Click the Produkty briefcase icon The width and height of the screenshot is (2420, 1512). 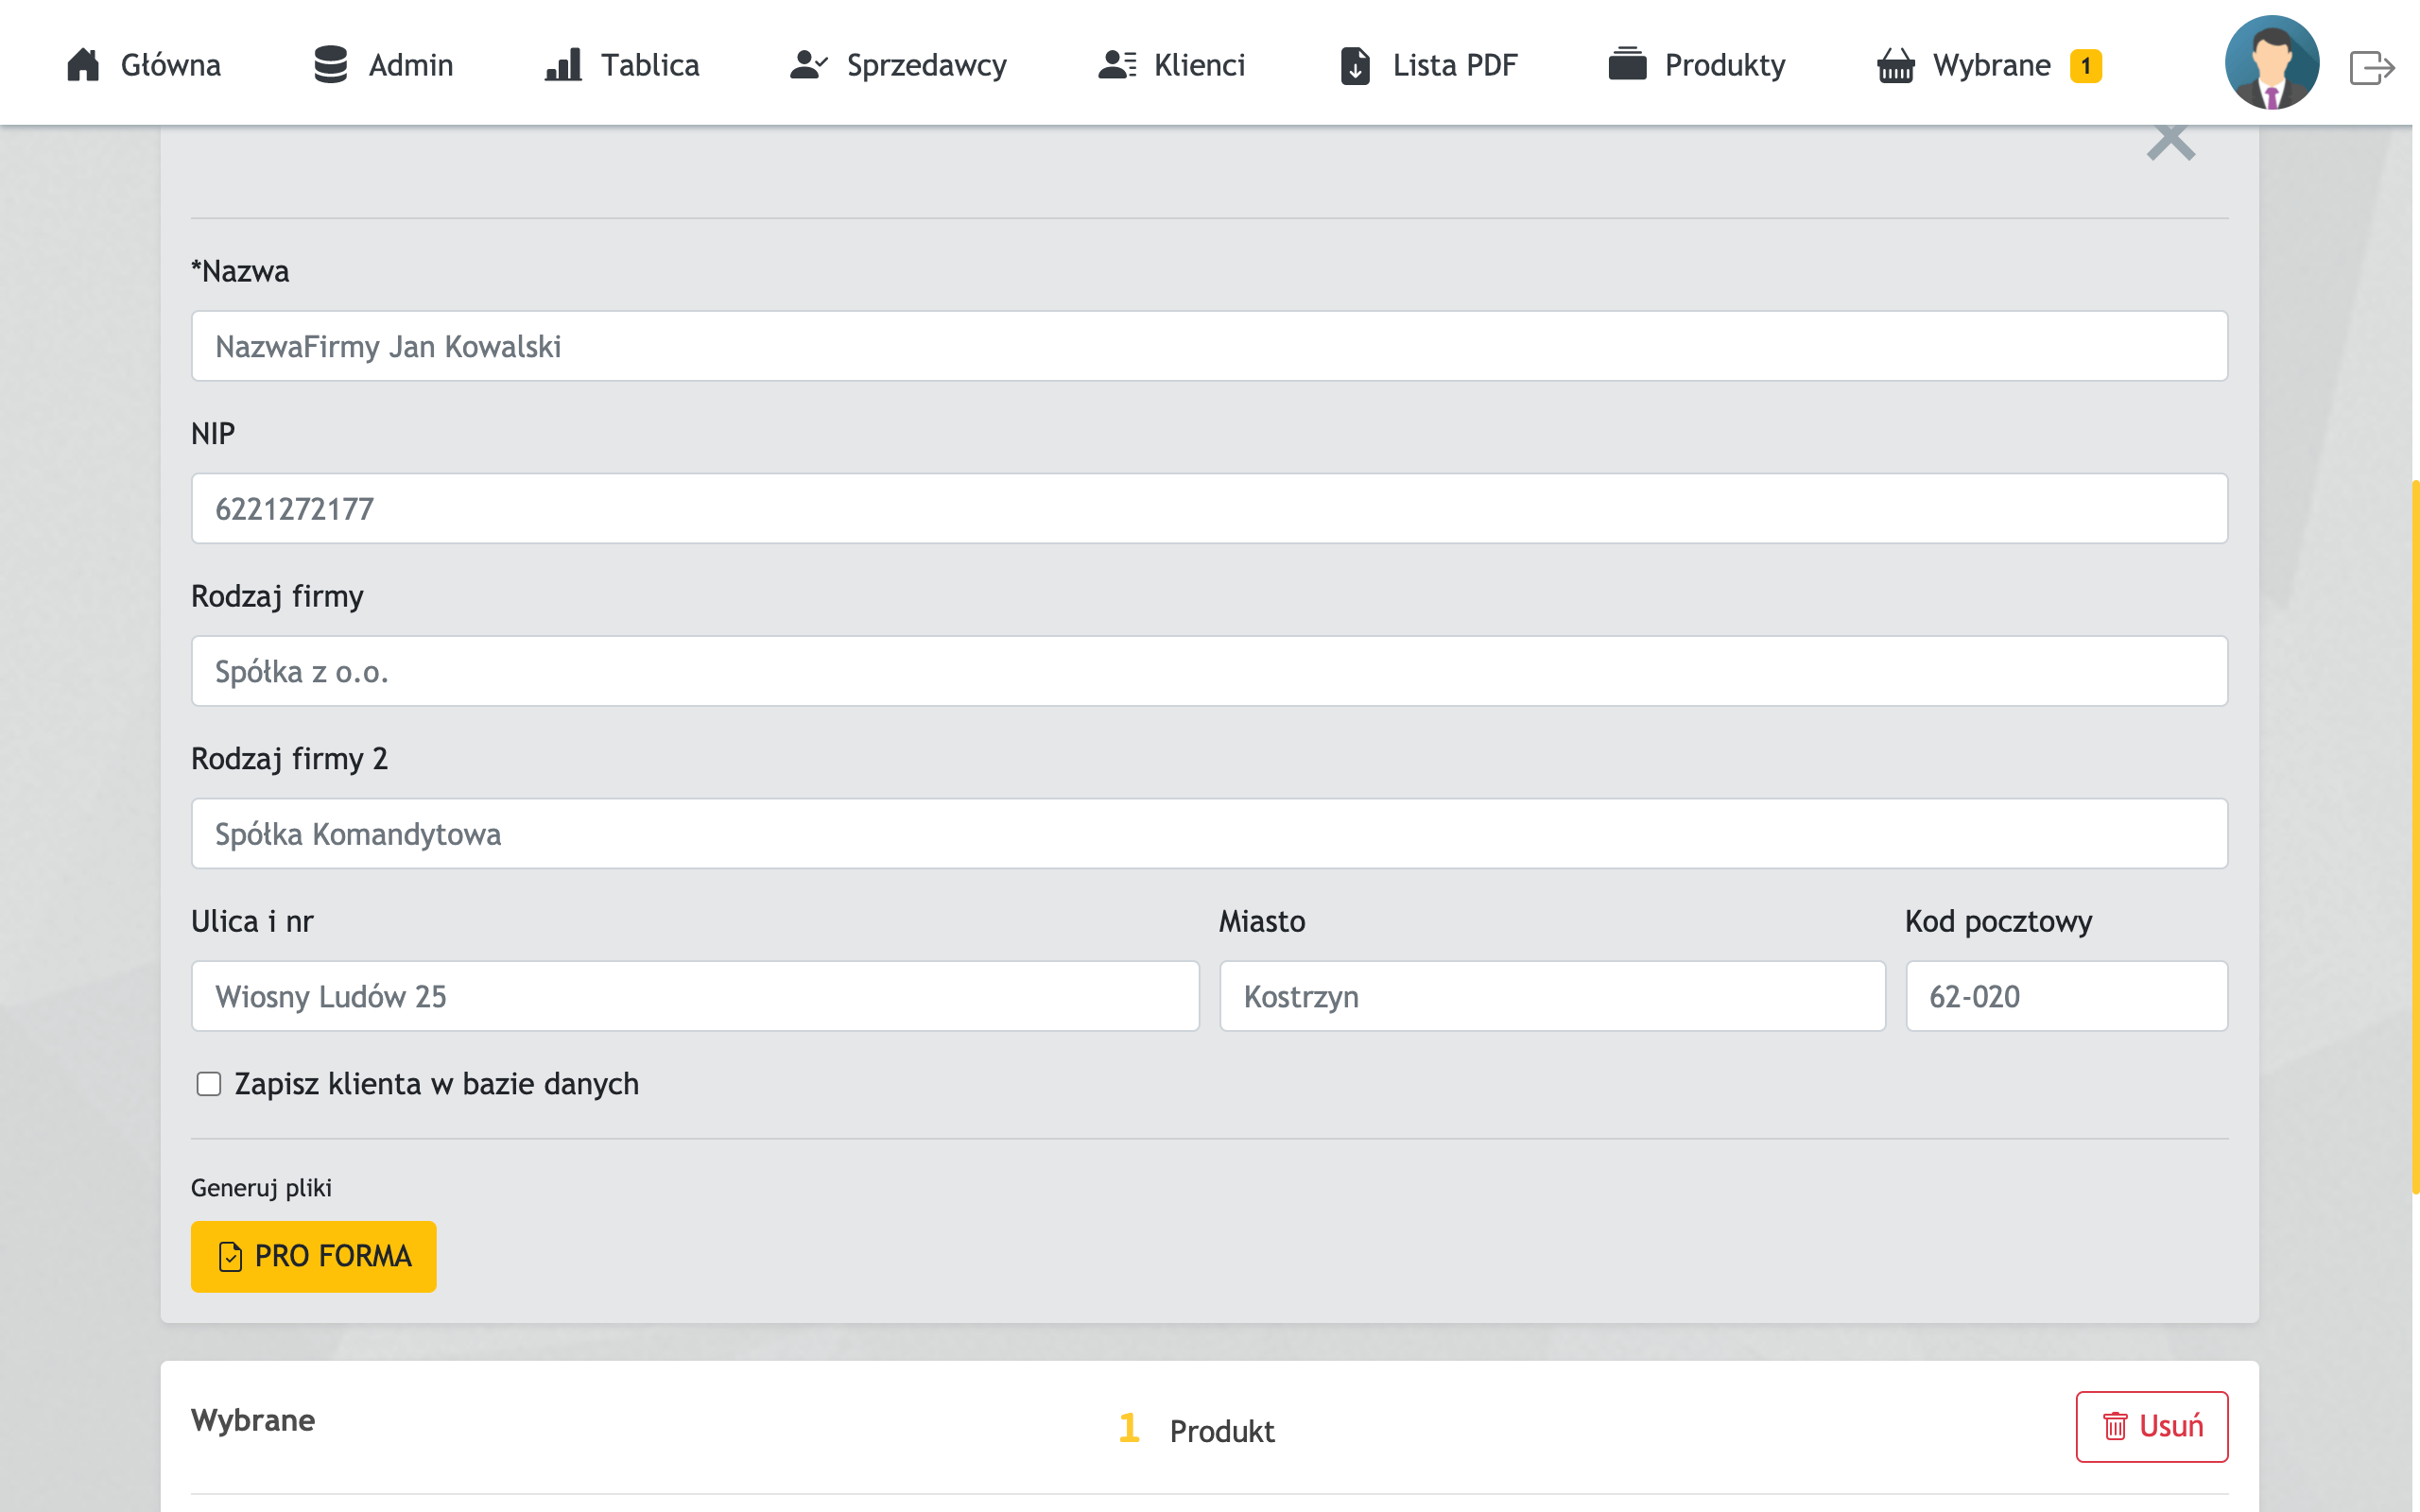coord(1627,64)
